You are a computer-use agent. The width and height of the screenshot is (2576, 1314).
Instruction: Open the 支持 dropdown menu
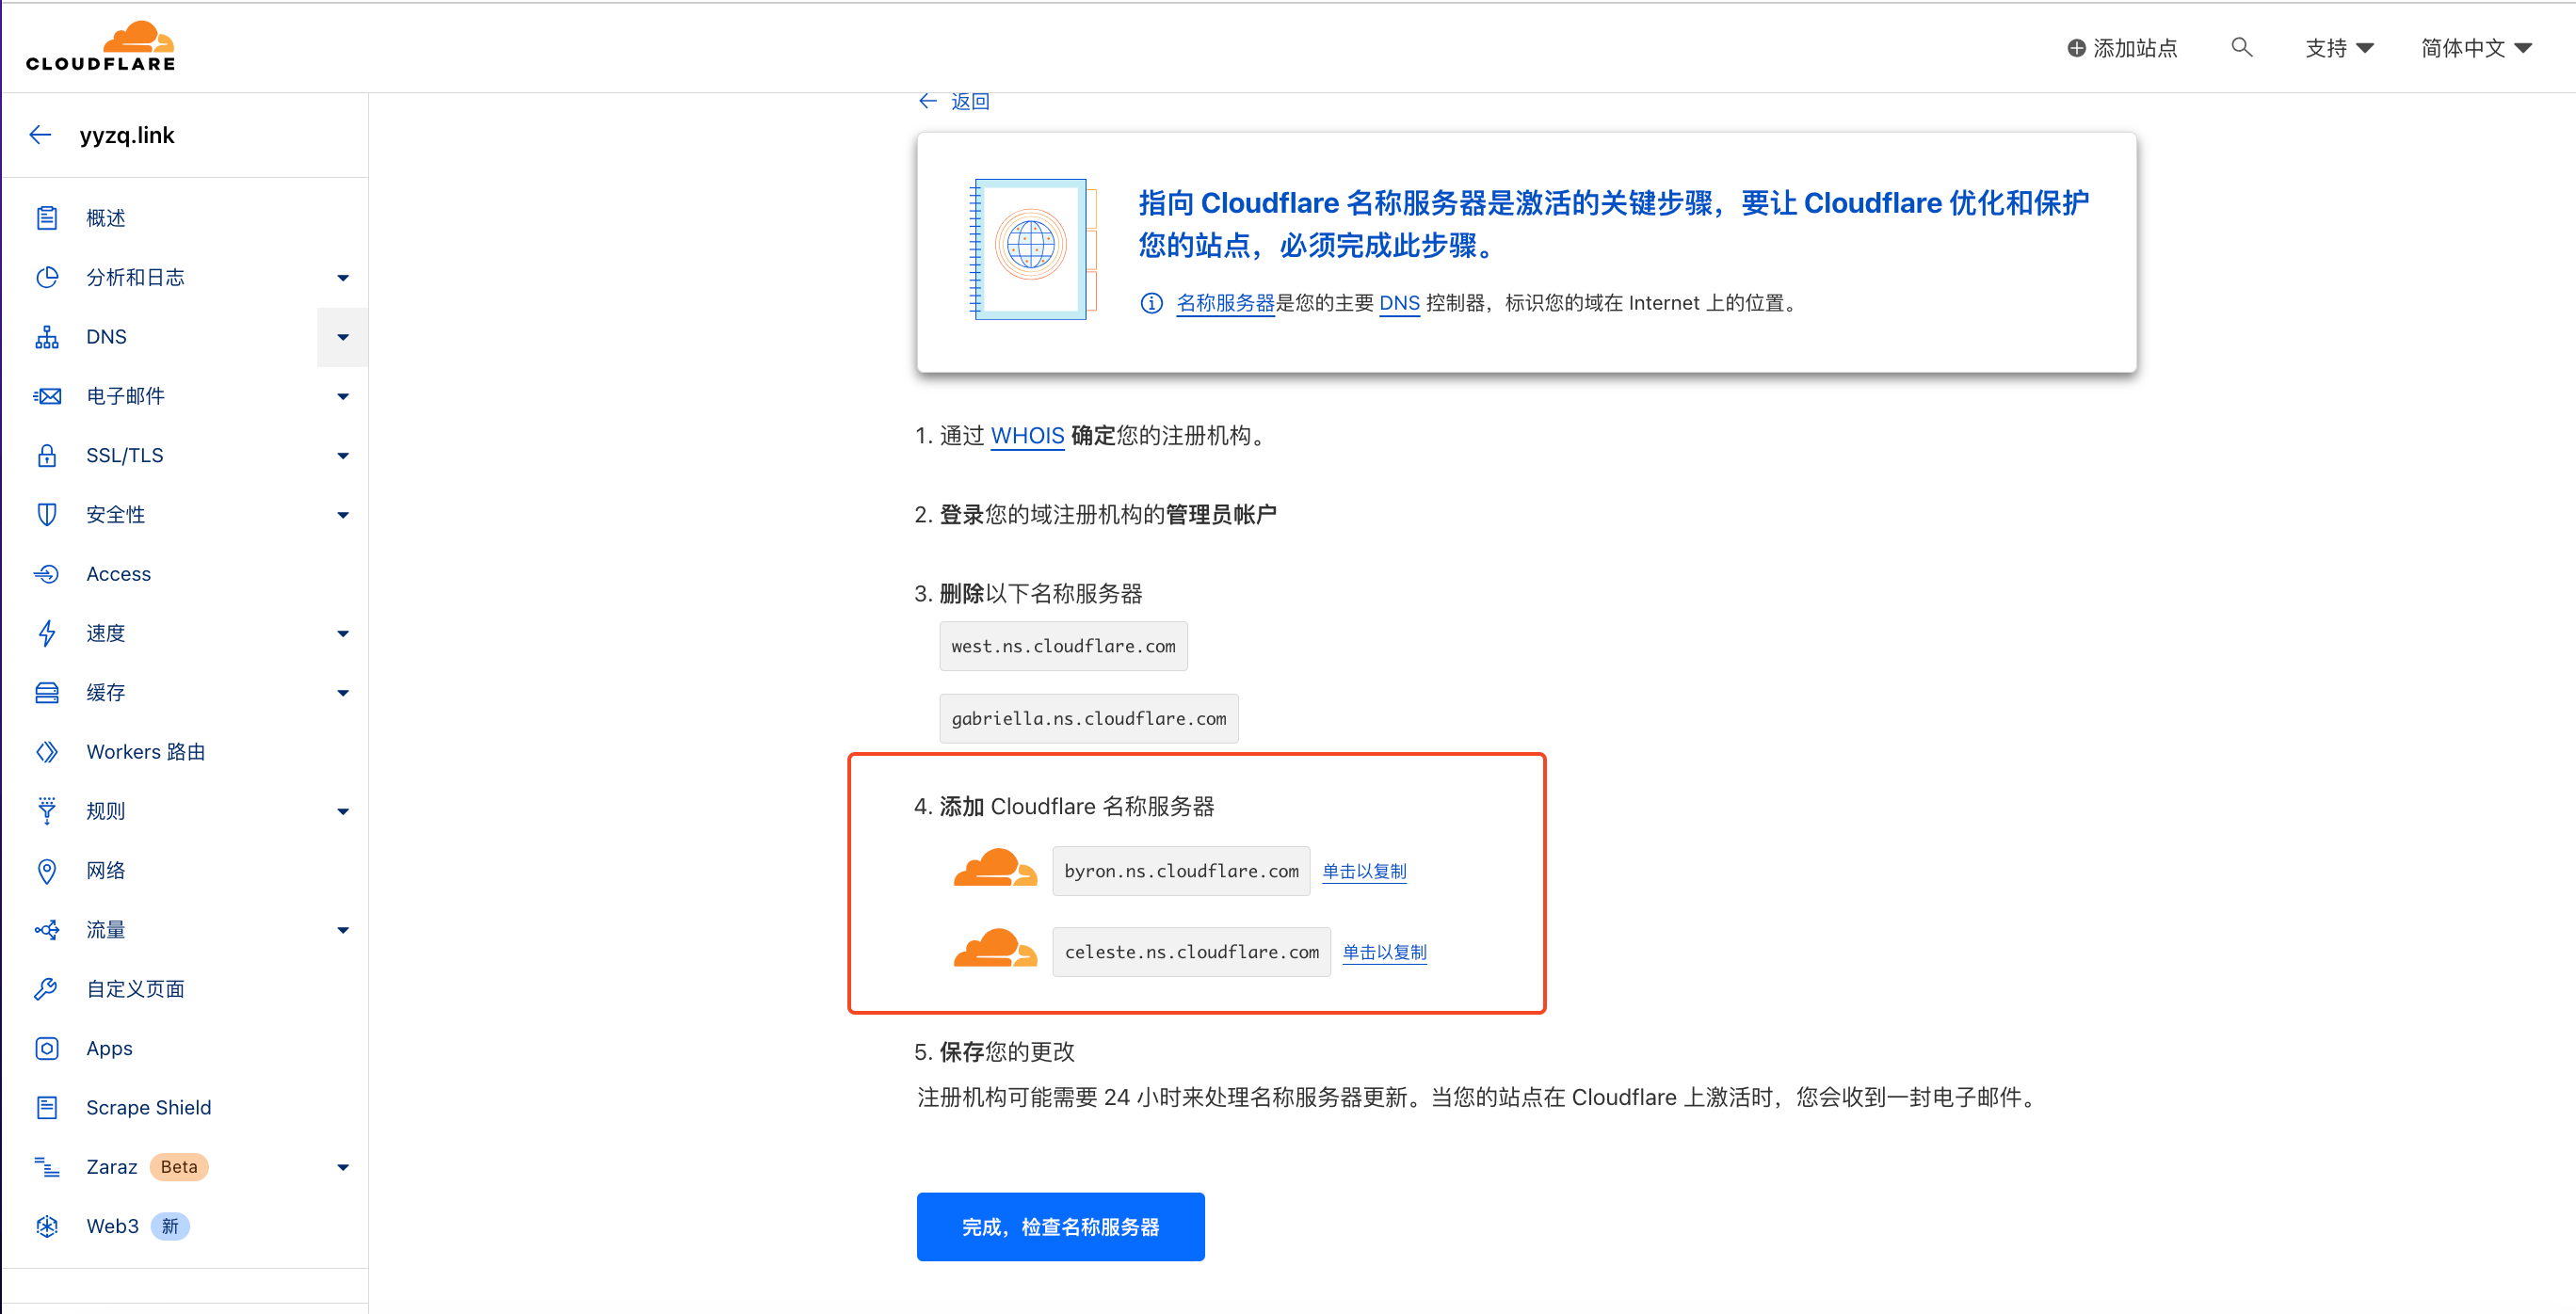coord(2339,48)
